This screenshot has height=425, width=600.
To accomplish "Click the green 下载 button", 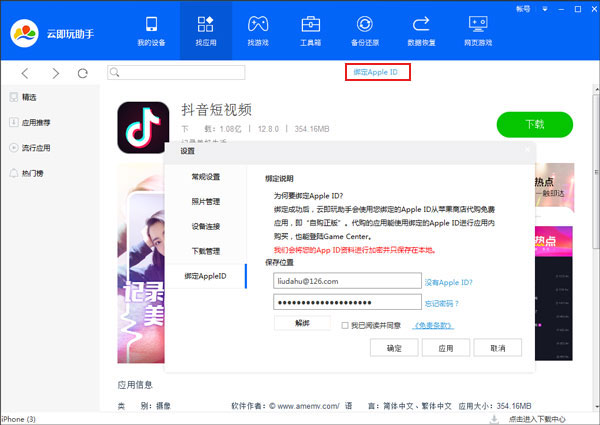I will pos(535,124).
